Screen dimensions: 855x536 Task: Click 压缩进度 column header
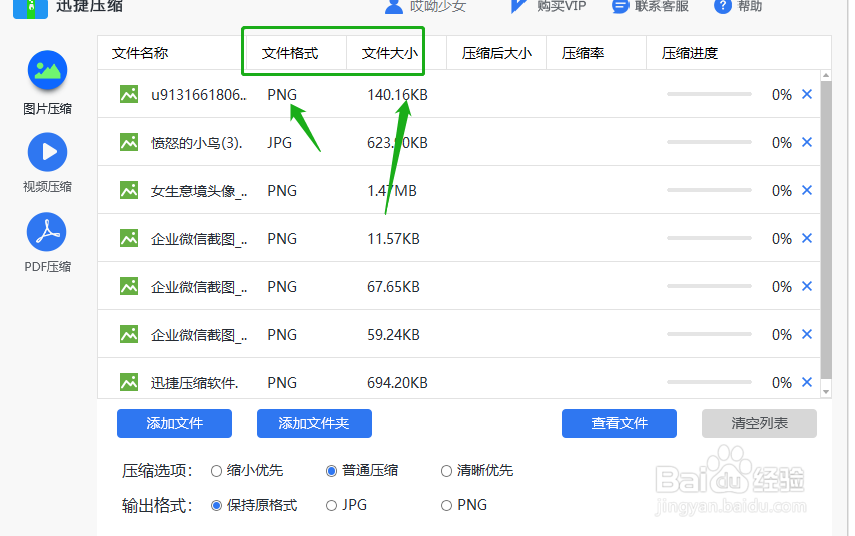click(x=690, y=53)
